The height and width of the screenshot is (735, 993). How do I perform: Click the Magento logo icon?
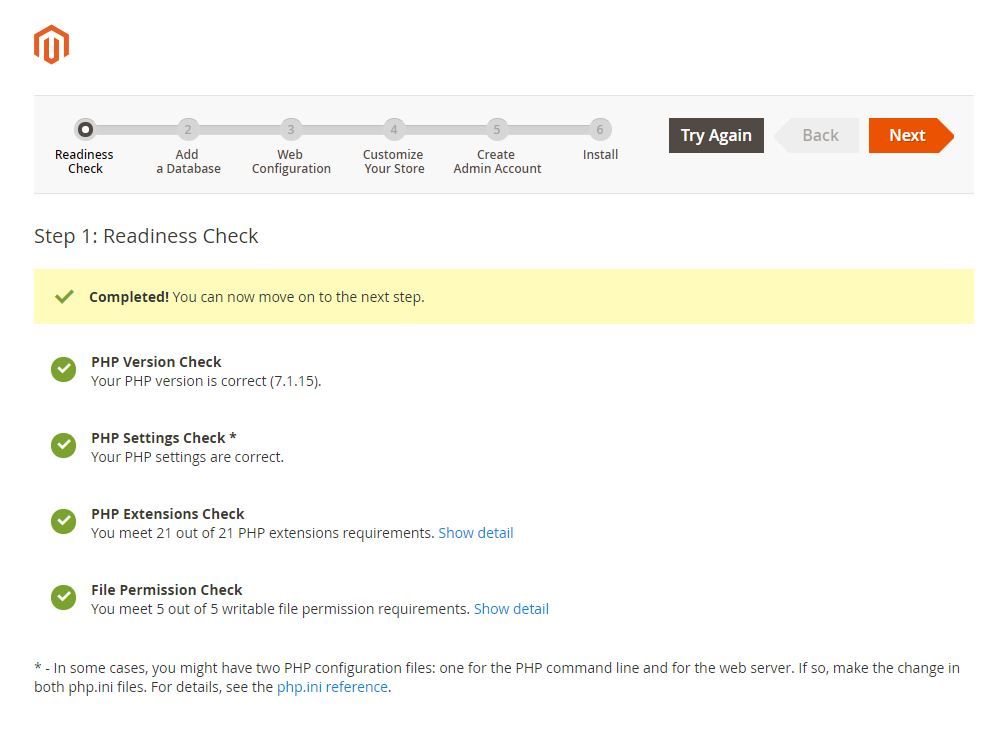[x=51, y=45]
